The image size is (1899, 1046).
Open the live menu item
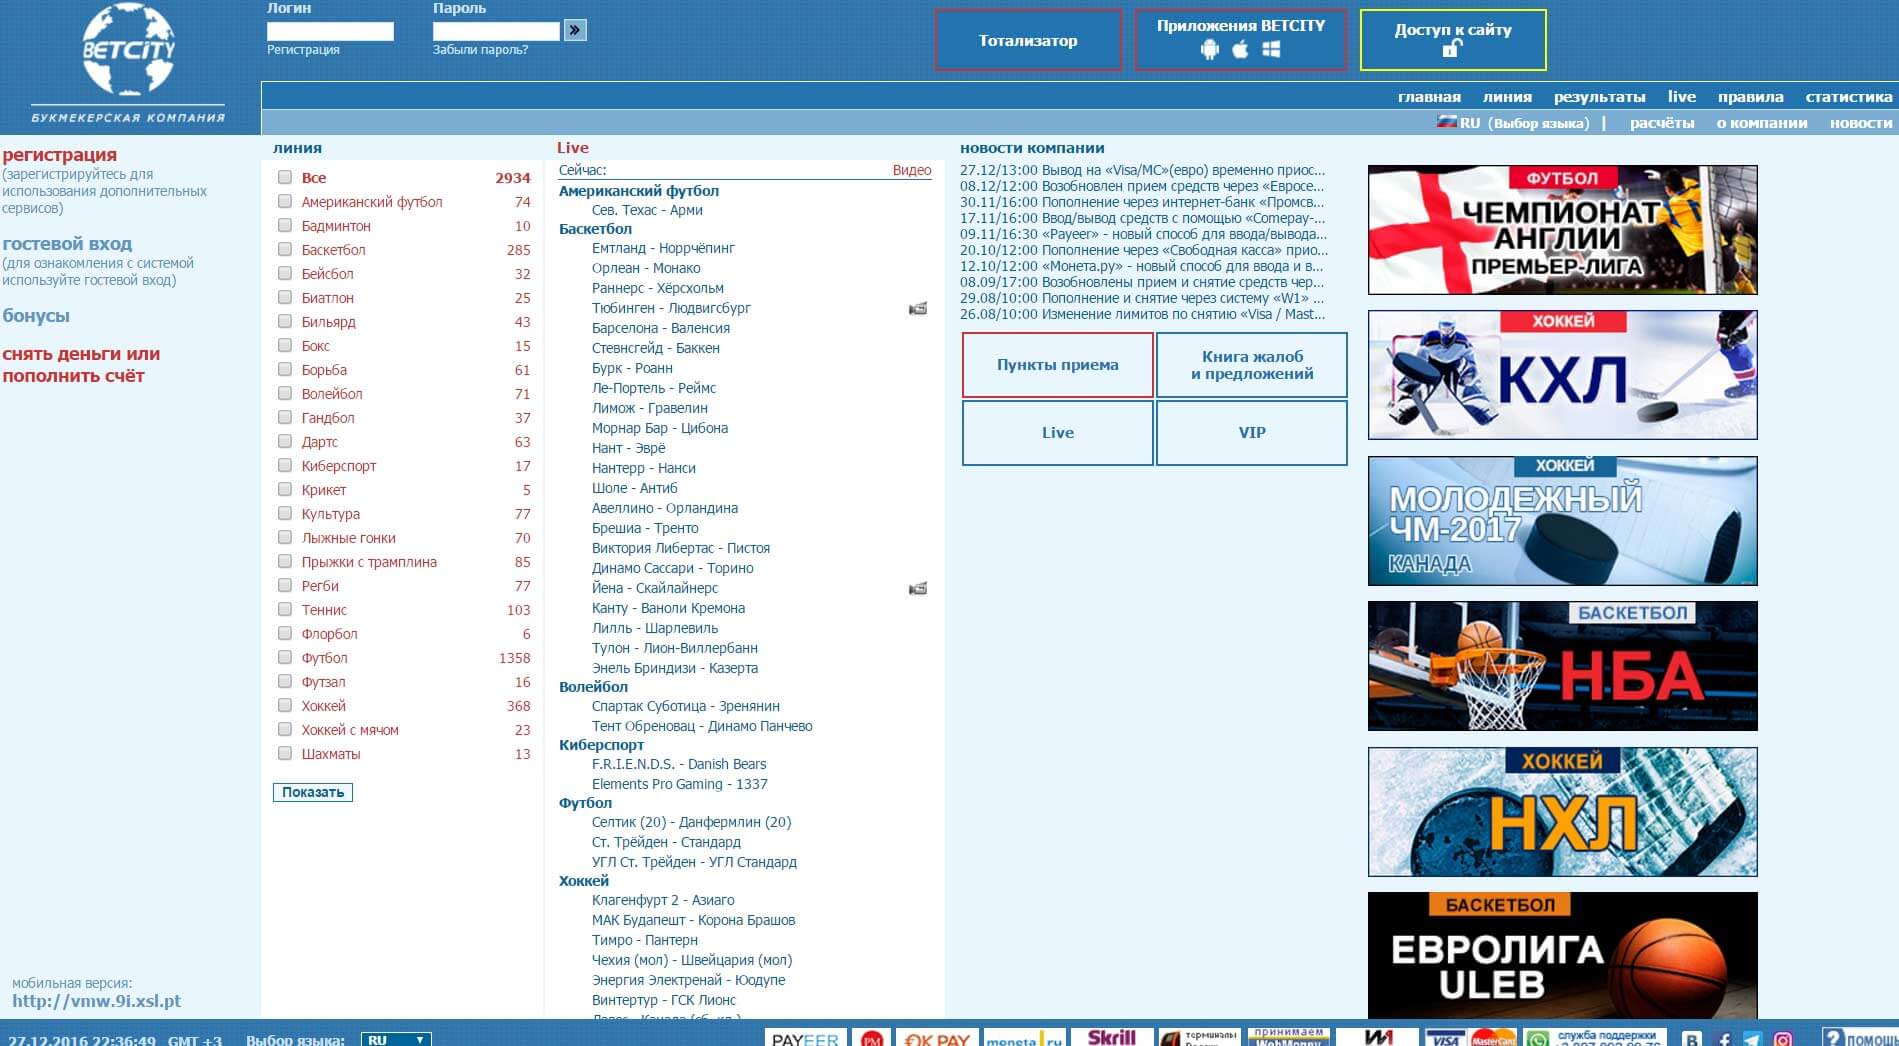click(1682, 97)
